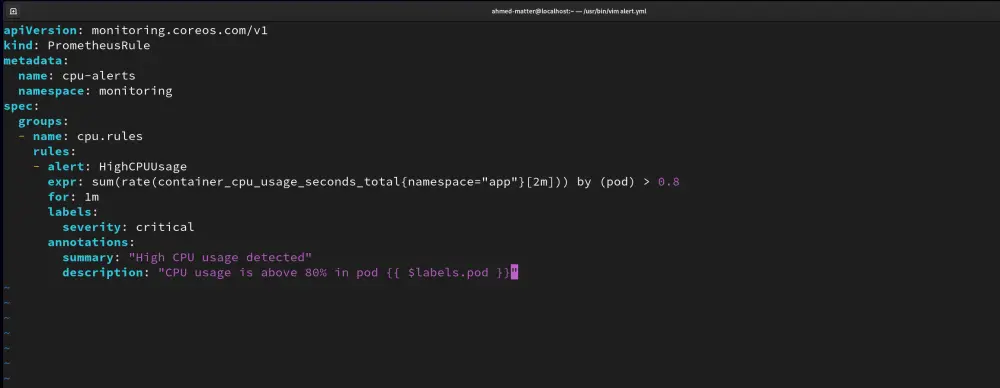The width and height of the screenshot is (1000, 388).
Task: Click the name key before cpu.rules
Action: point(47,137)
